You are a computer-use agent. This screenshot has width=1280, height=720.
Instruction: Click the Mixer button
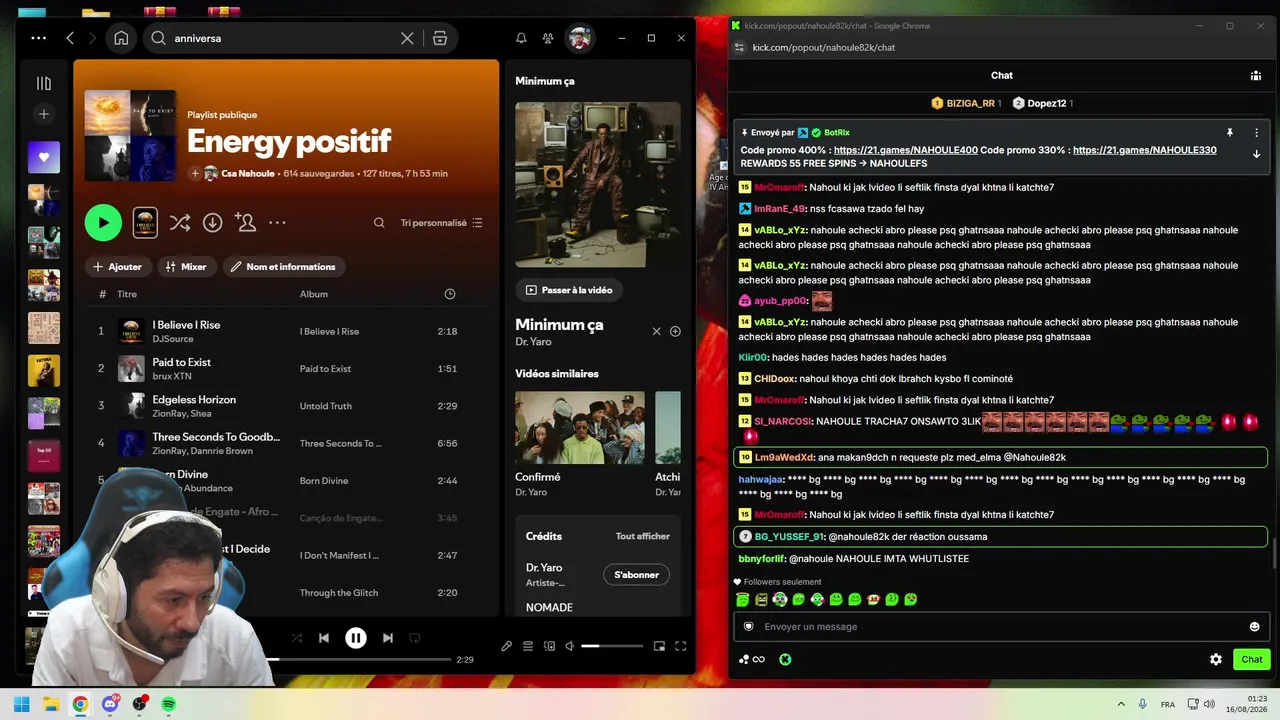click(x=186, y=267)
